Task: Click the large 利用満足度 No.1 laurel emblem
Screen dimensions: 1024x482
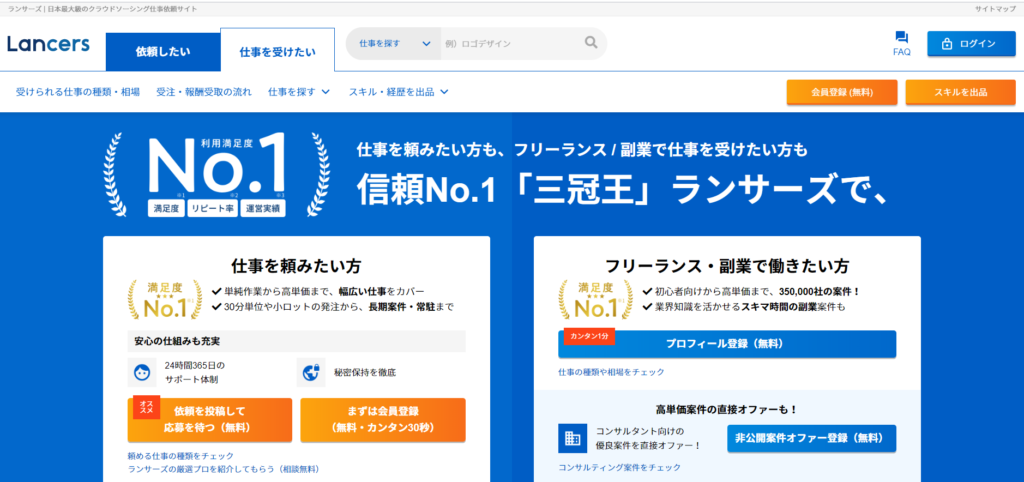Action: coord(217,174)
